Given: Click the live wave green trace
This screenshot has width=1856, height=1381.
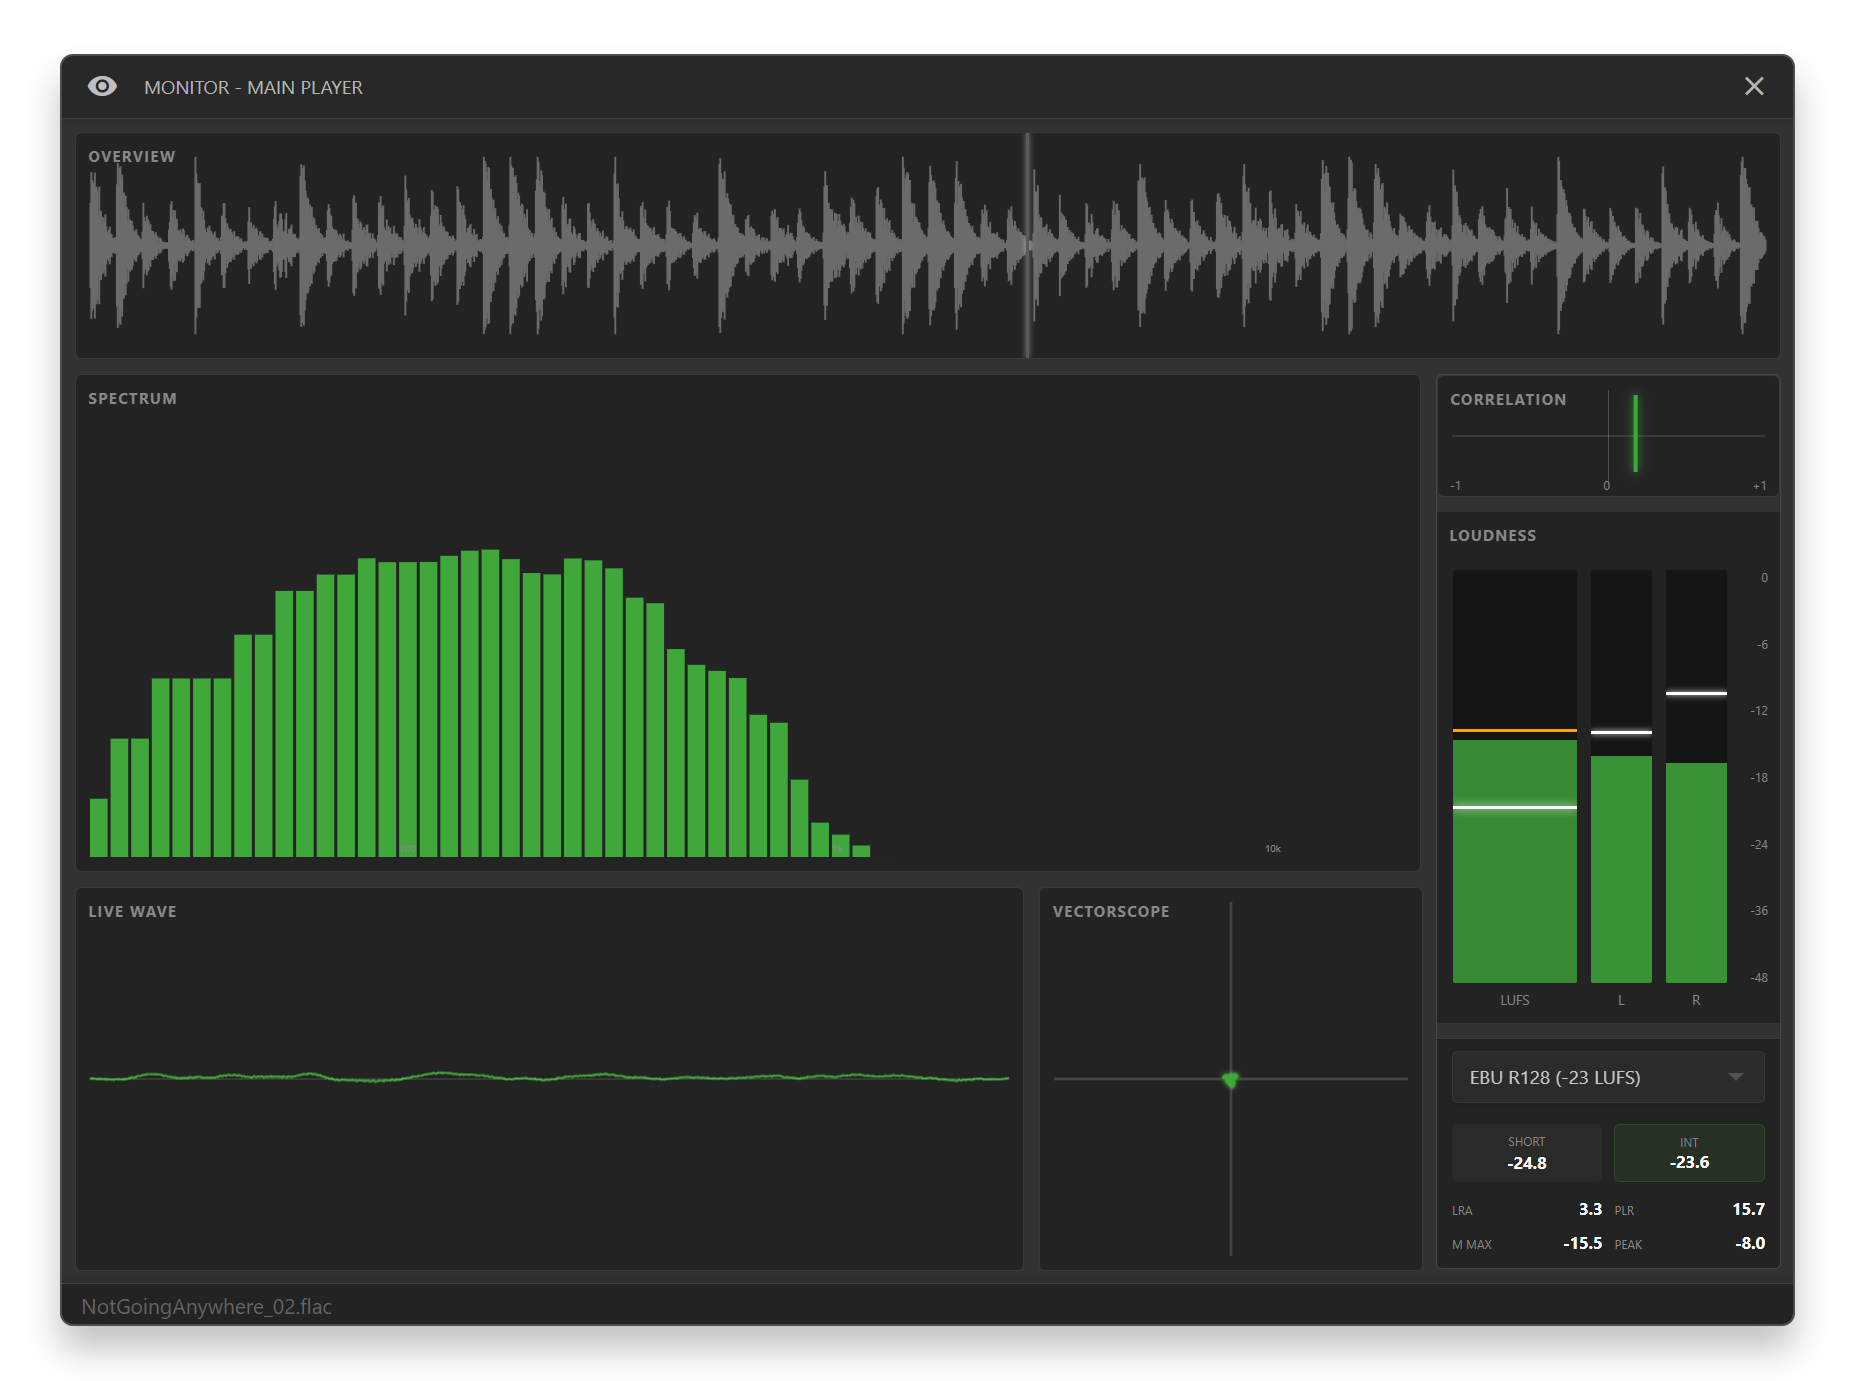Looking at the screenshot, I should pyautogui.click(x=549, y=1077).
